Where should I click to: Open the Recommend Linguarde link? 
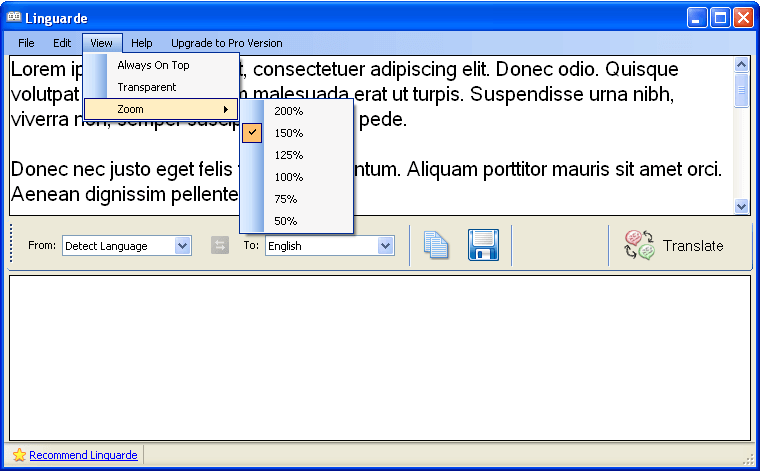point(83,455)
